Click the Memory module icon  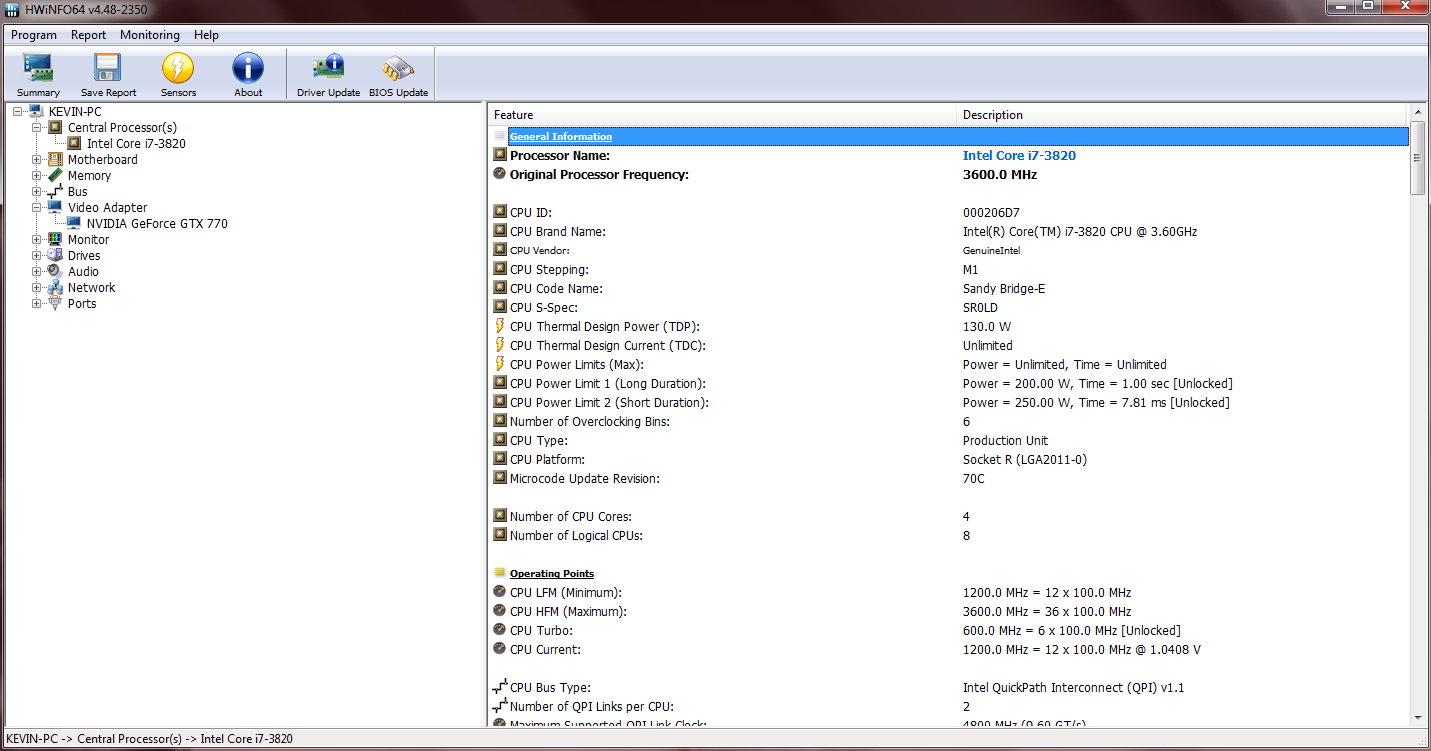pyautogui.click(x=55, y=175)
